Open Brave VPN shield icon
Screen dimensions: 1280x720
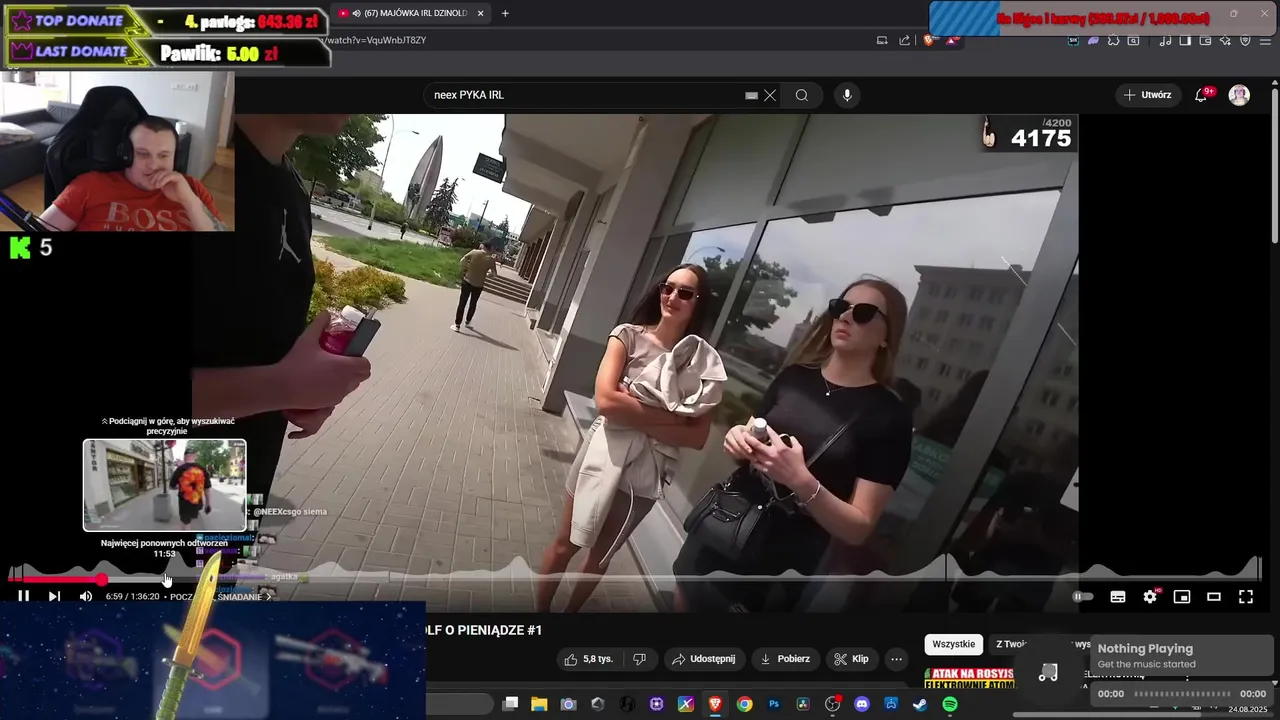(1245, 40)
